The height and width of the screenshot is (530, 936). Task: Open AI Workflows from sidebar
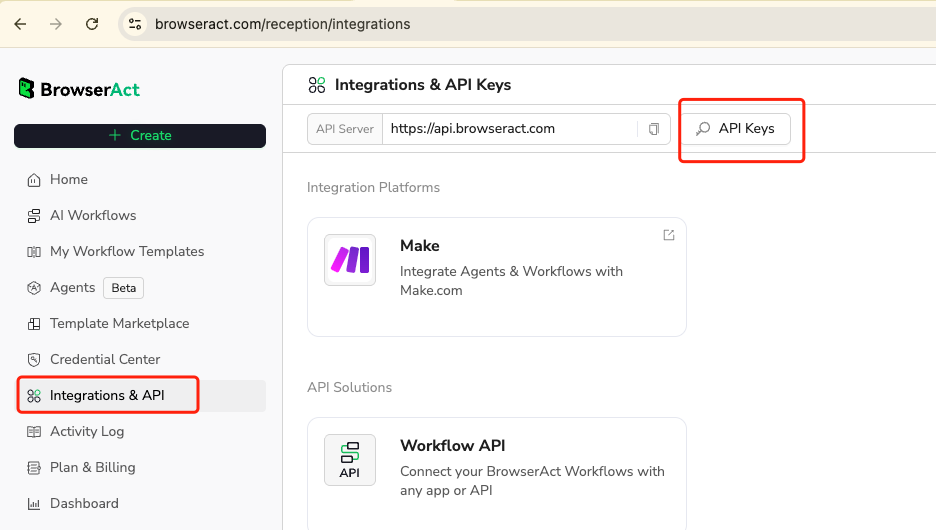pyautogui.click(x=93, y=216)
